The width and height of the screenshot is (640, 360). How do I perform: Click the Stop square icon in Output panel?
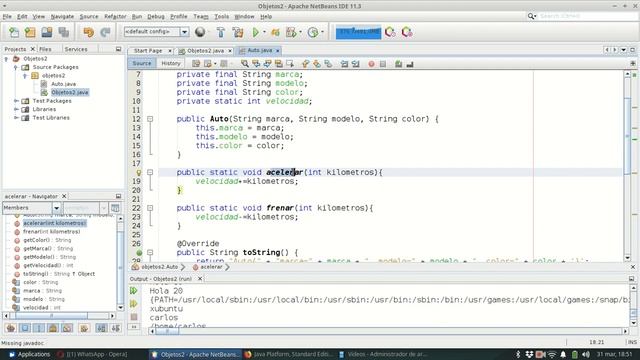tap(133, 317)
